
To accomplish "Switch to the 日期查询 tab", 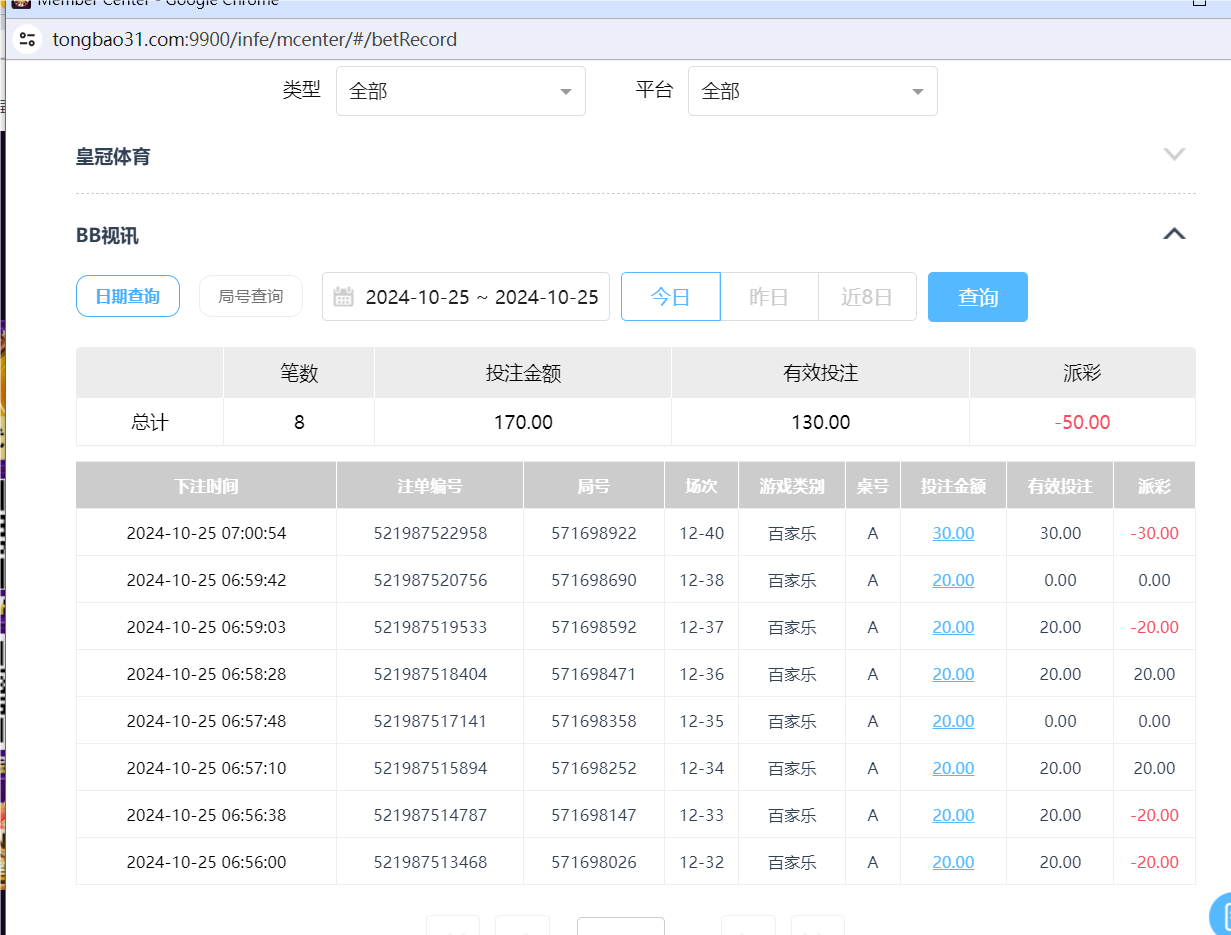I will (x=127, y=296).
